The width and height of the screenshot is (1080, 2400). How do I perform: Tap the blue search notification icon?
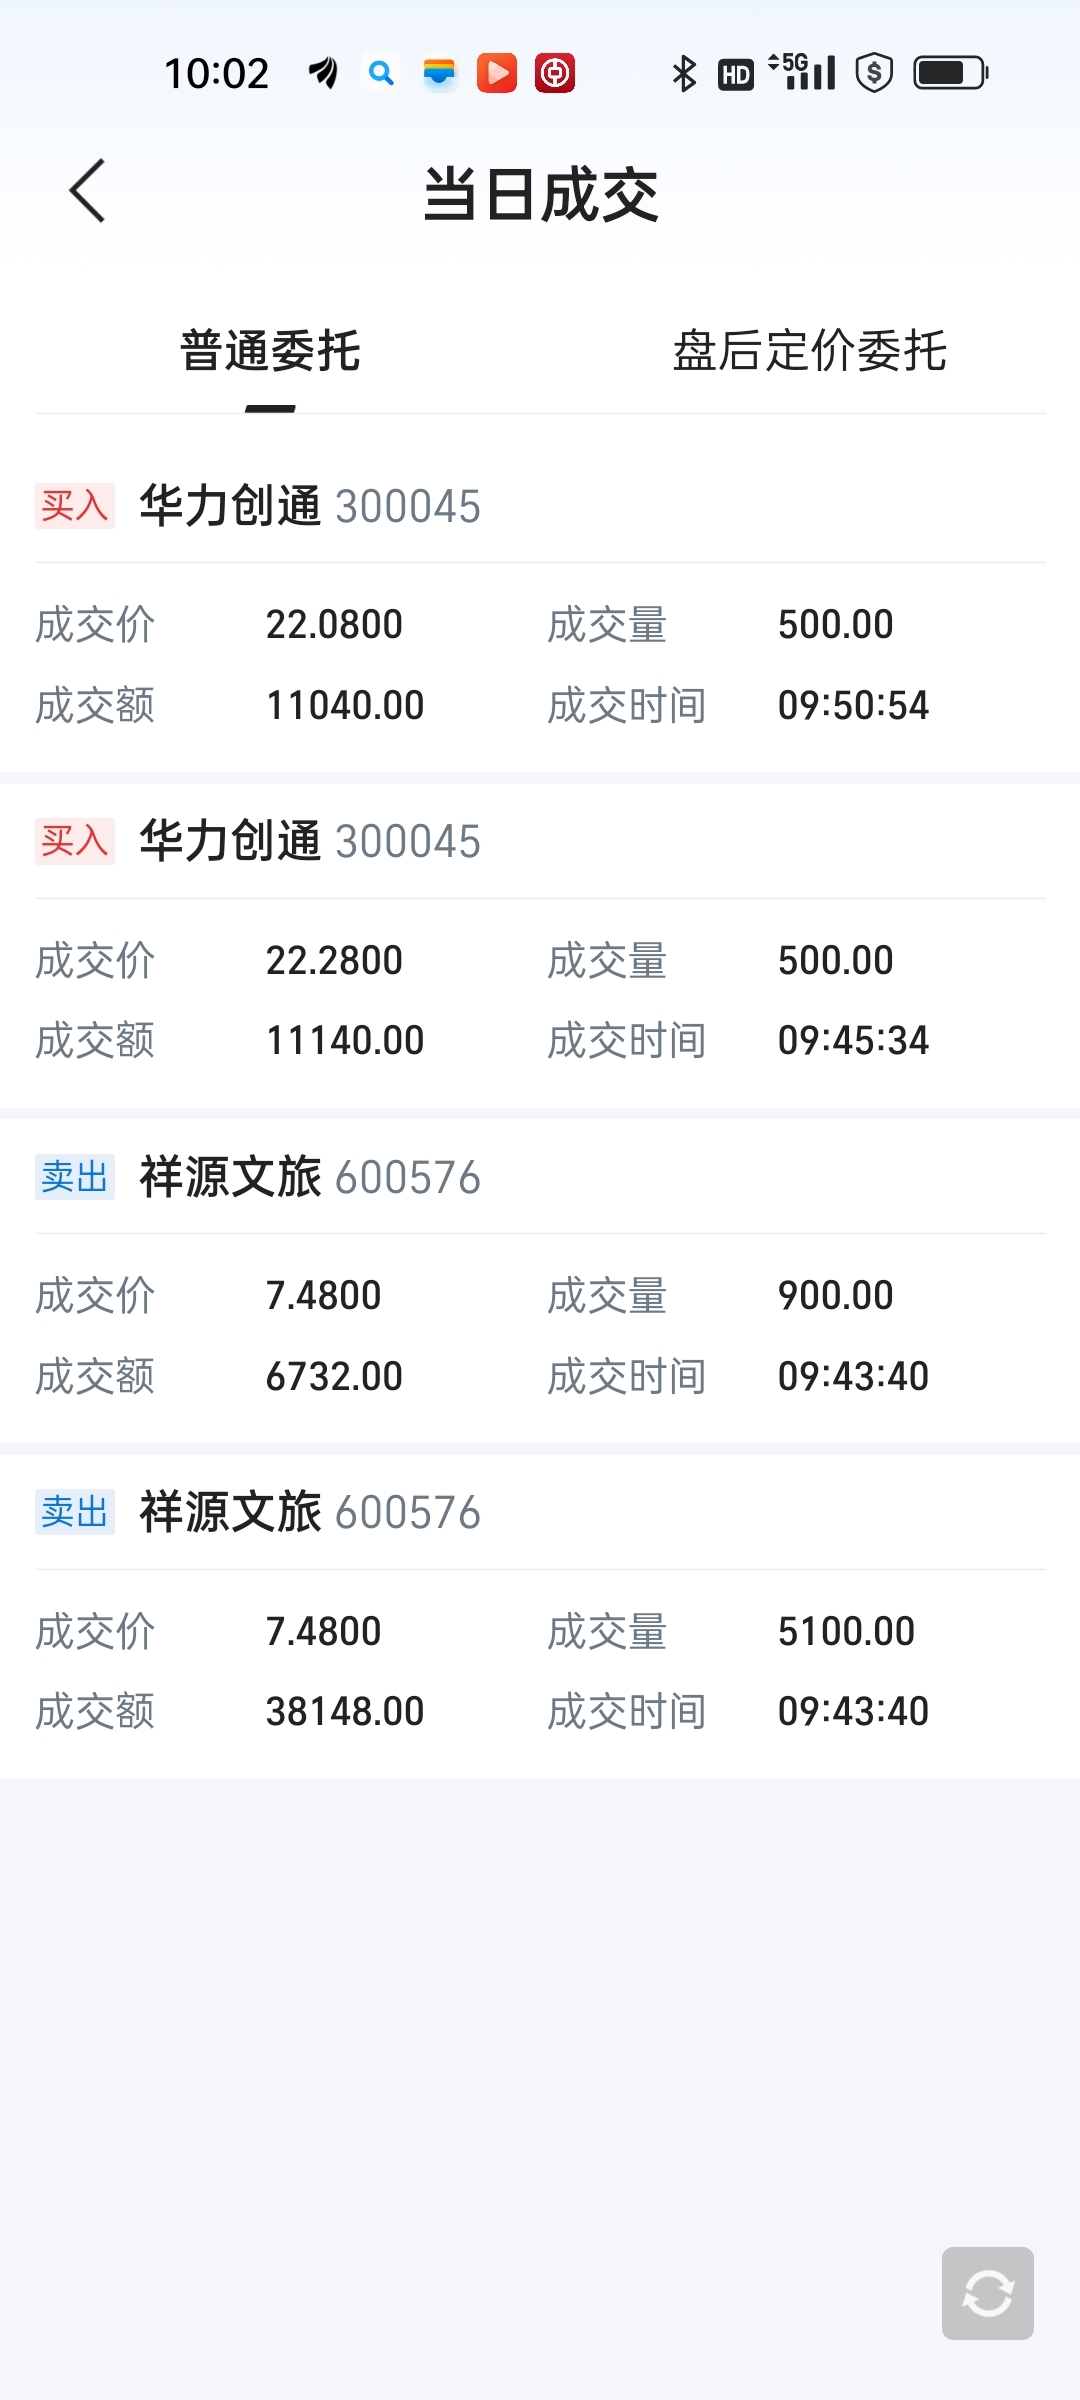[381, 72]
